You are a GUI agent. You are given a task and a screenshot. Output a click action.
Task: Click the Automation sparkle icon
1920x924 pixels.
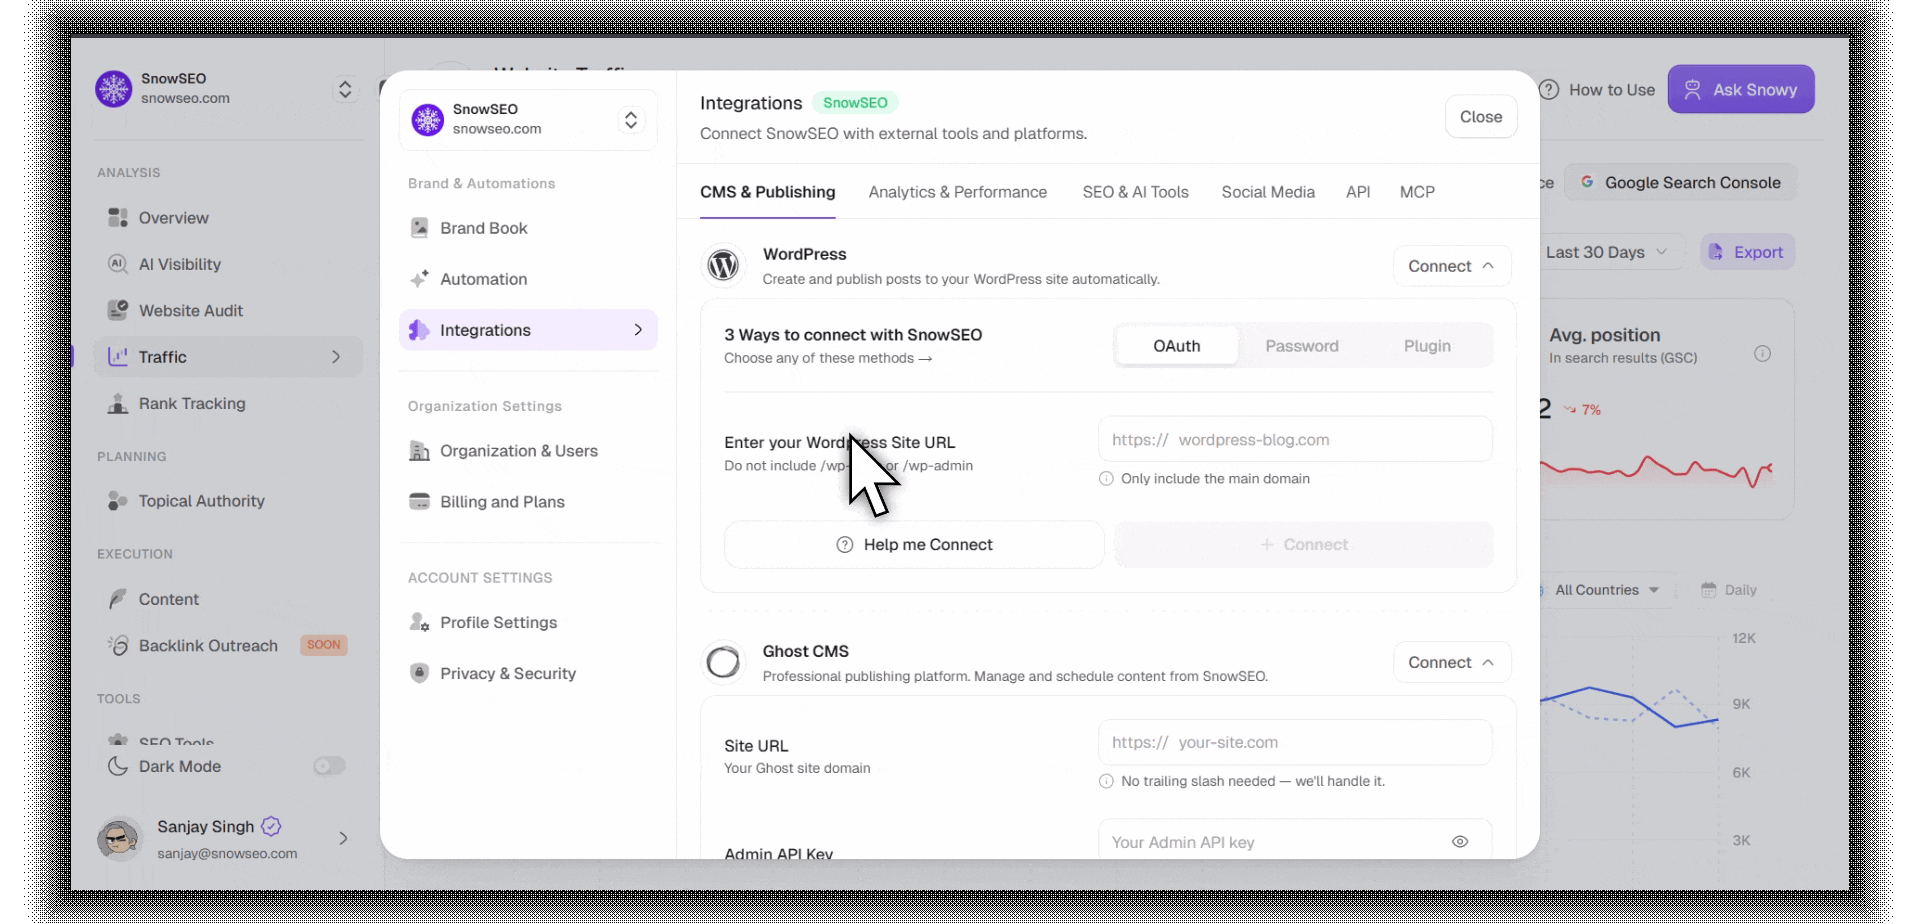[420, 279]
